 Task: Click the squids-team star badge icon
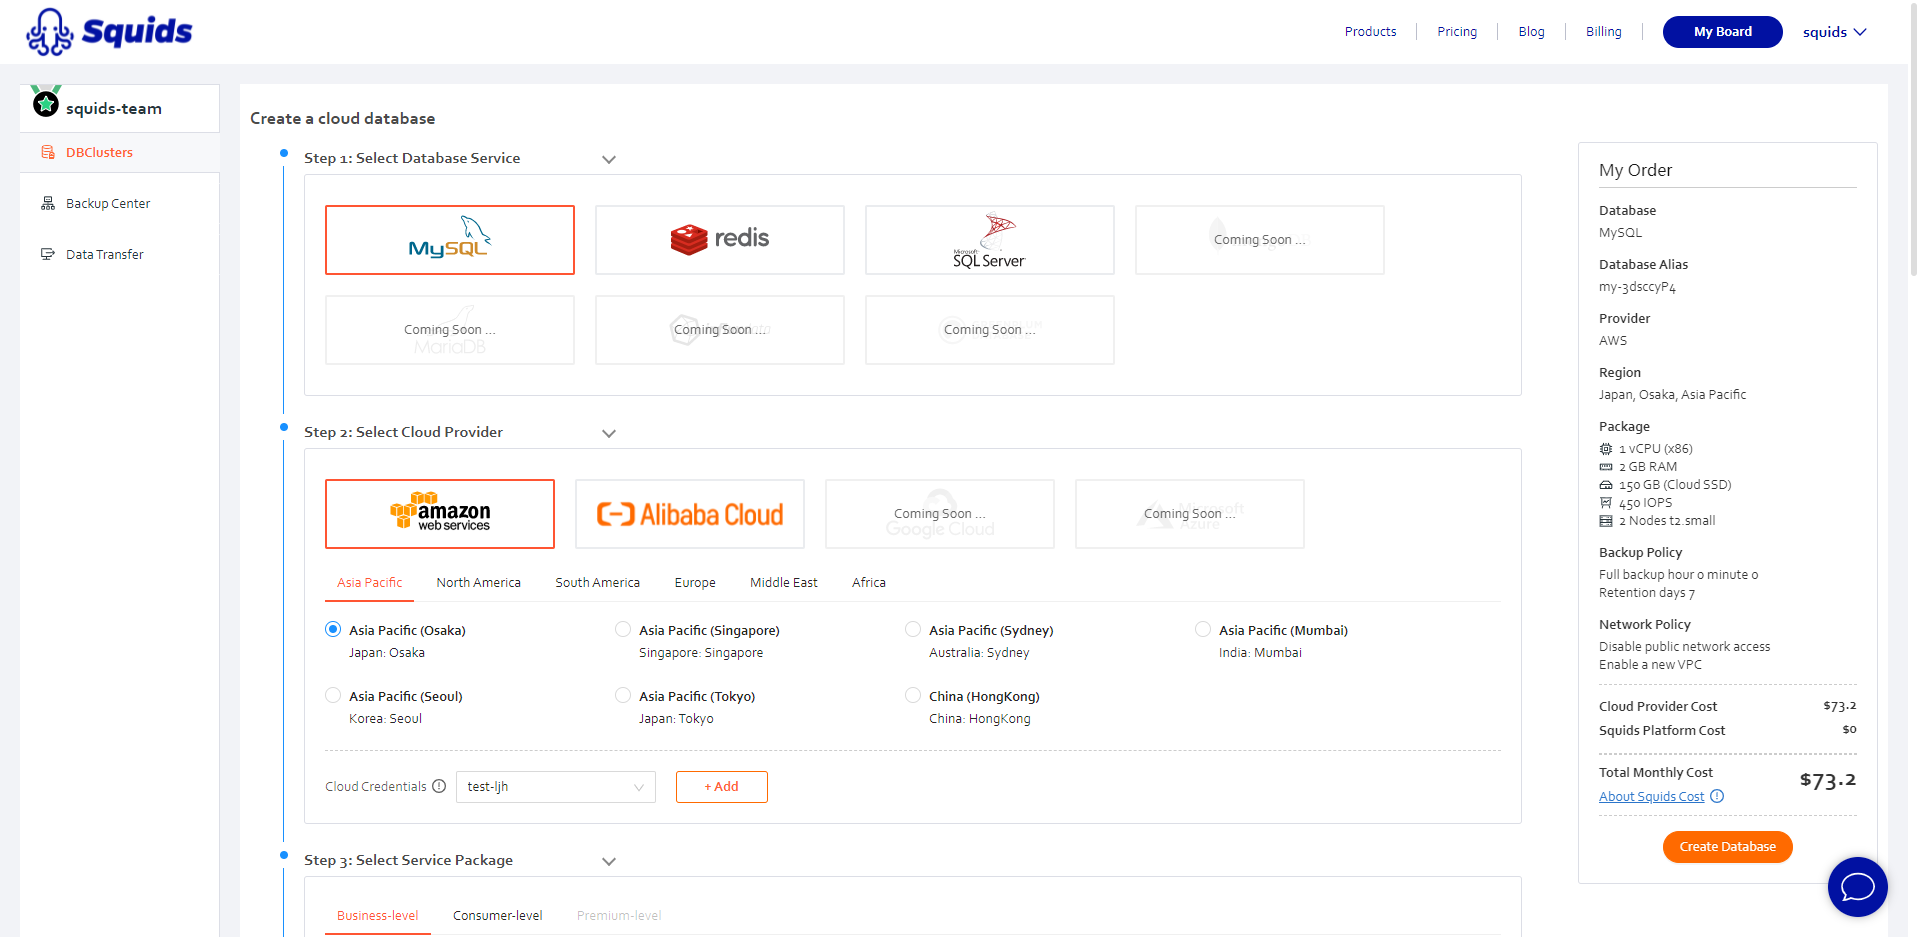pos(46,103)
